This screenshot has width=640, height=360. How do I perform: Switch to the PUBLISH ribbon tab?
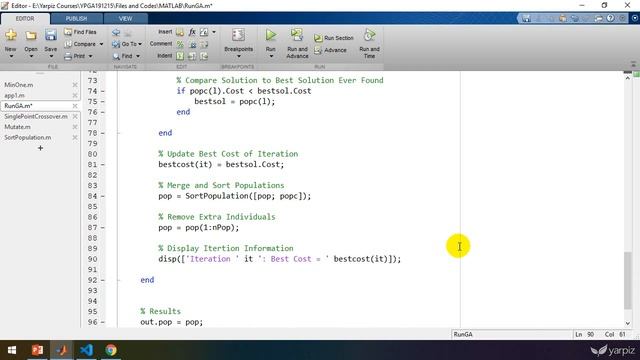click(x=76, y=19)
